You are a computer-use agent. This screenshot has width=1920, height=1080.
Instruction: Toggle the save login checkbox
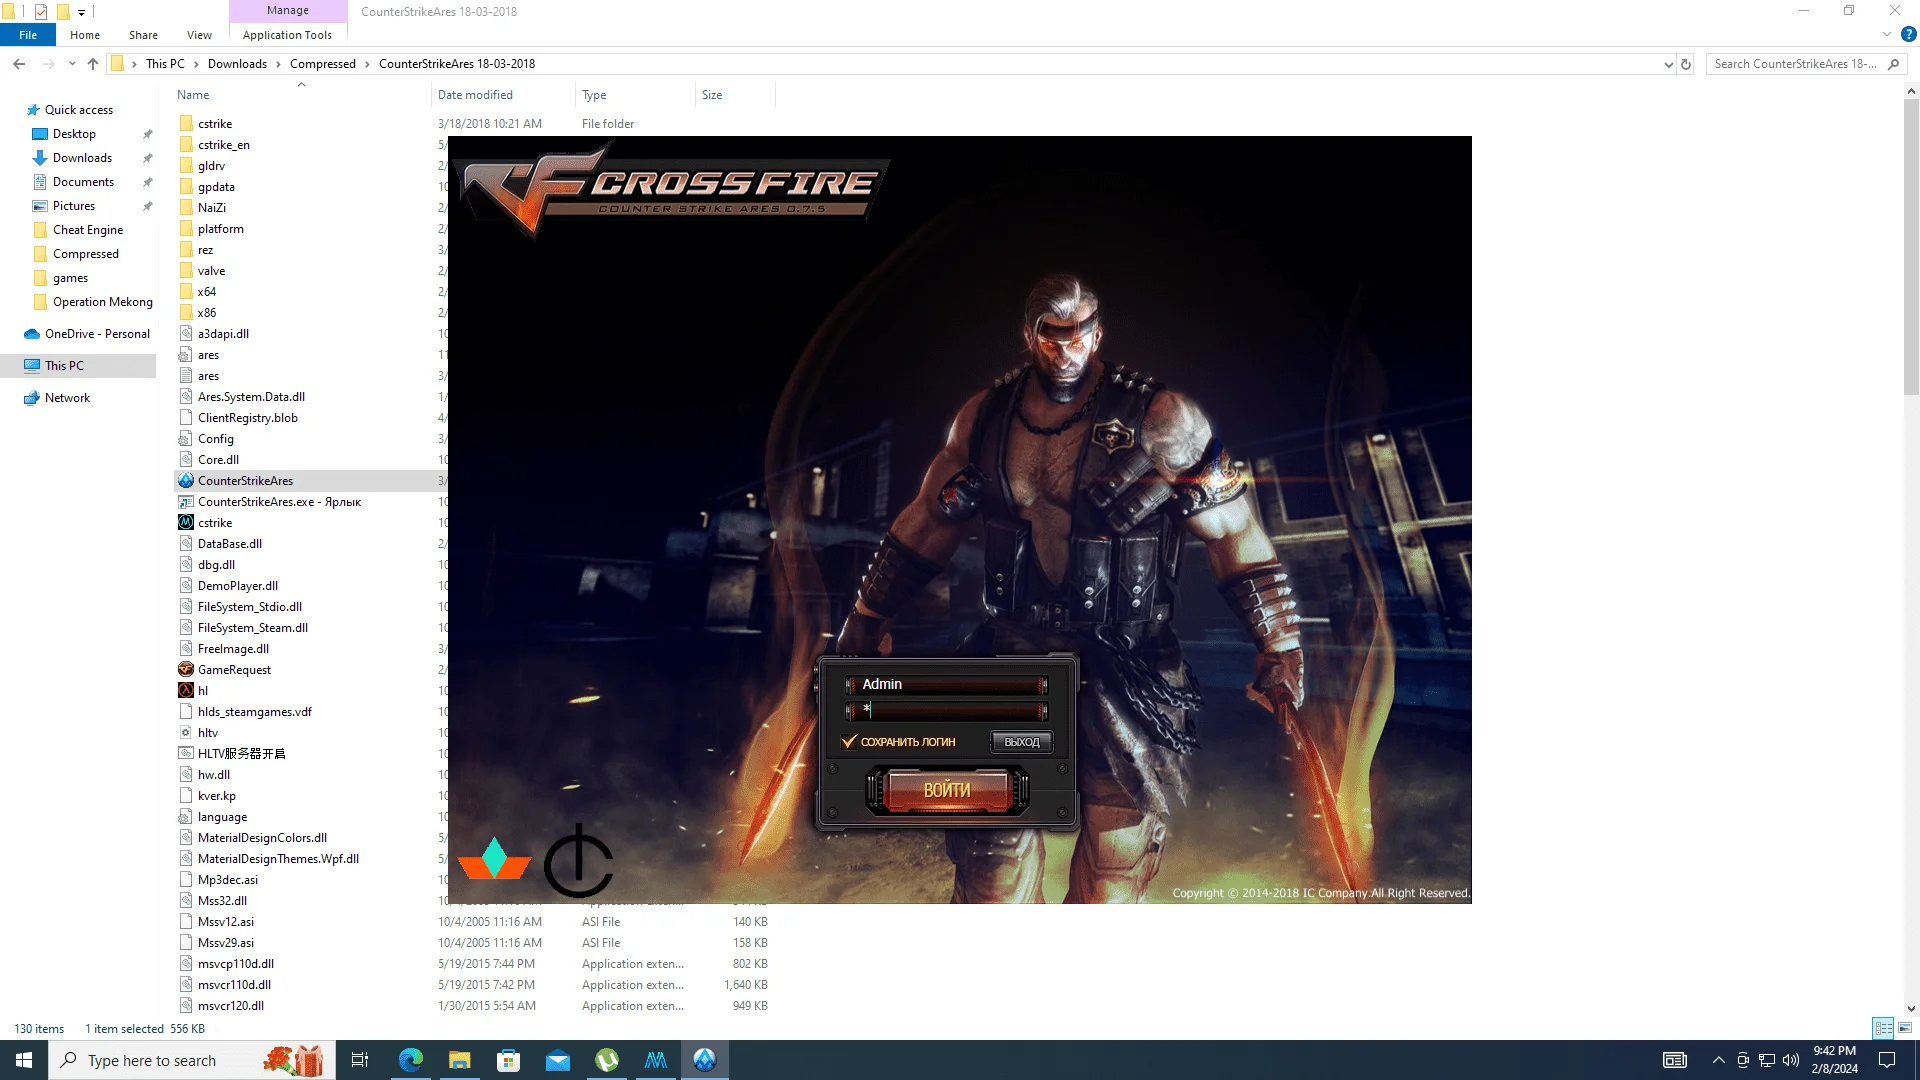point(849,742)
